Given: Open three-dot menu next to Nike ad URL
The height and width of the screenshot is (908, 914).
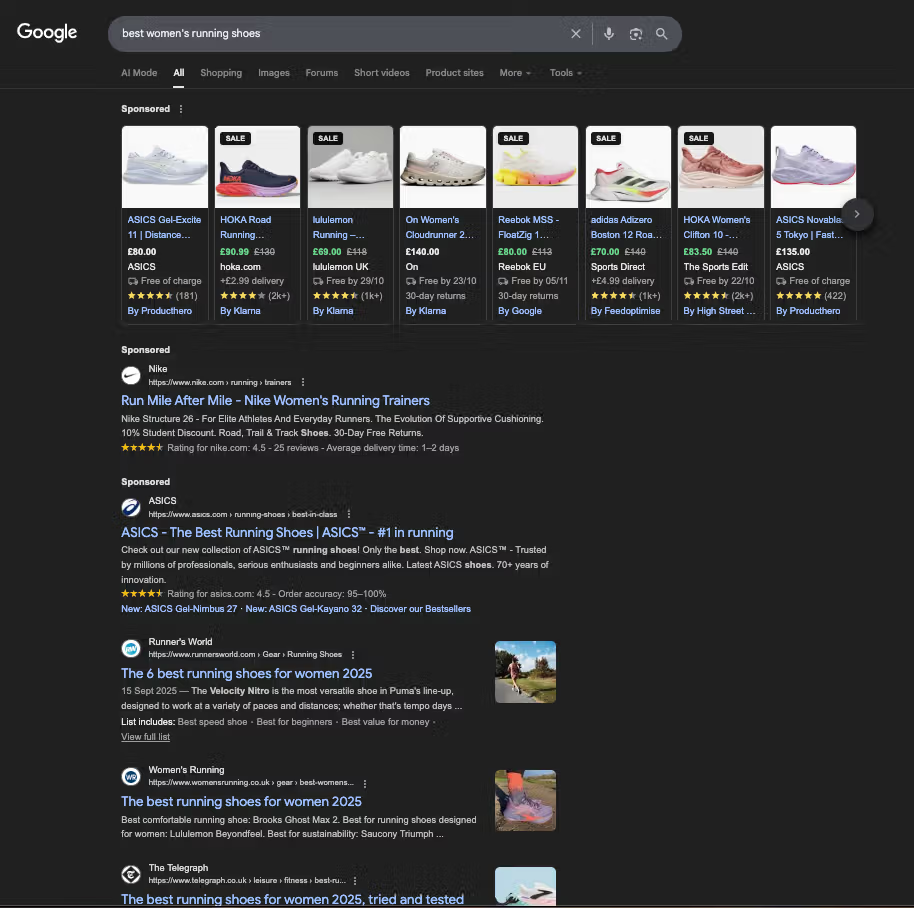Looking at the screenshot, I should pyautogui.click(x=303, y=382).
